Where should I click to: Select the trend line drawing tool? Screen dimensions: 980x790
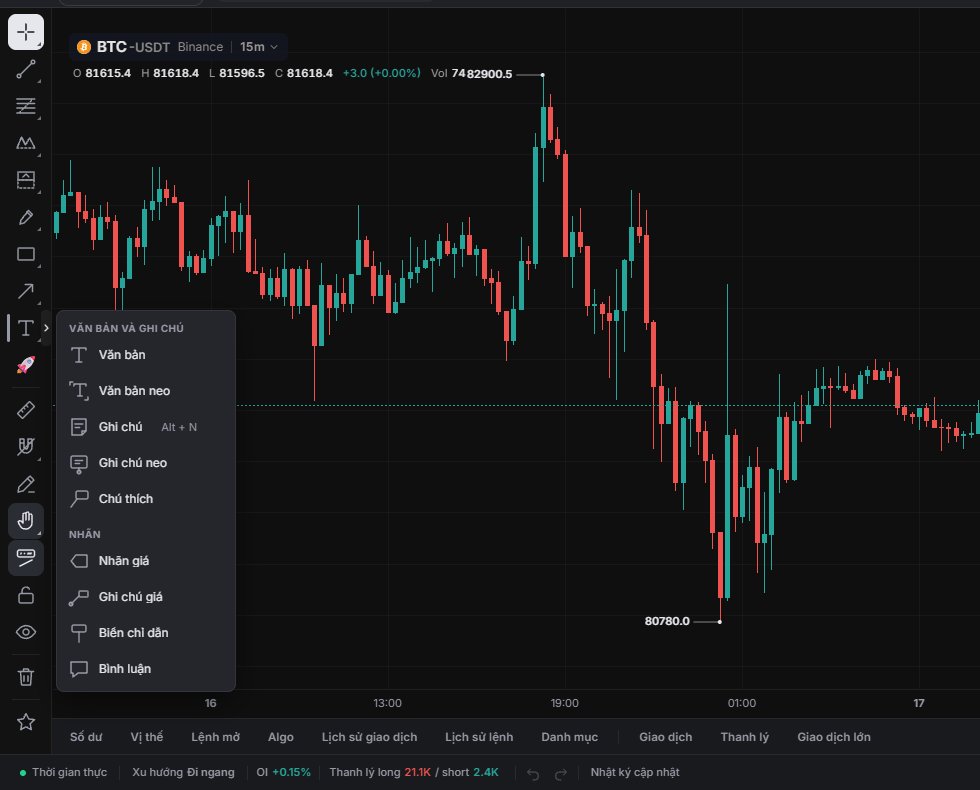click(26, 69)
